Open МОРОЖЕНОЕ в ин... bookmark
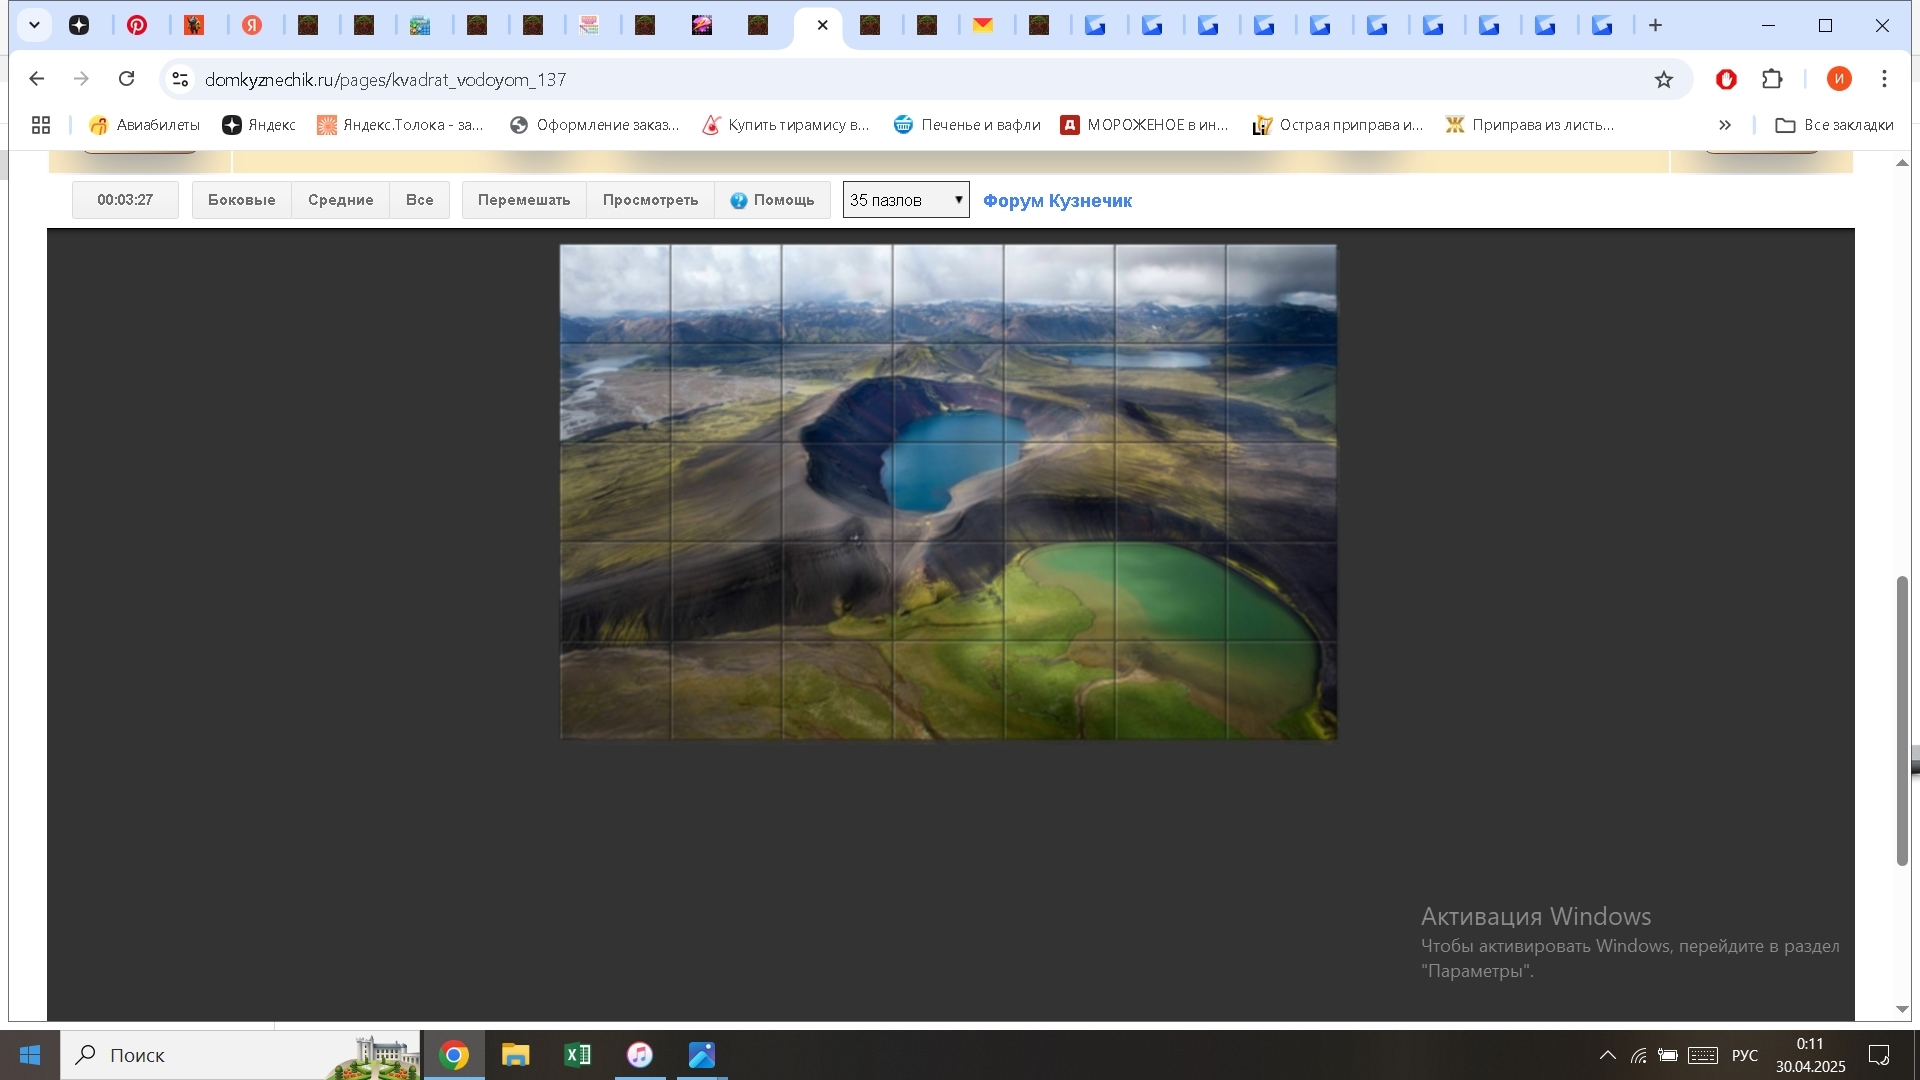Screen dimensions: 1920x1080 pyautogui.click(x=1145, y=125)
